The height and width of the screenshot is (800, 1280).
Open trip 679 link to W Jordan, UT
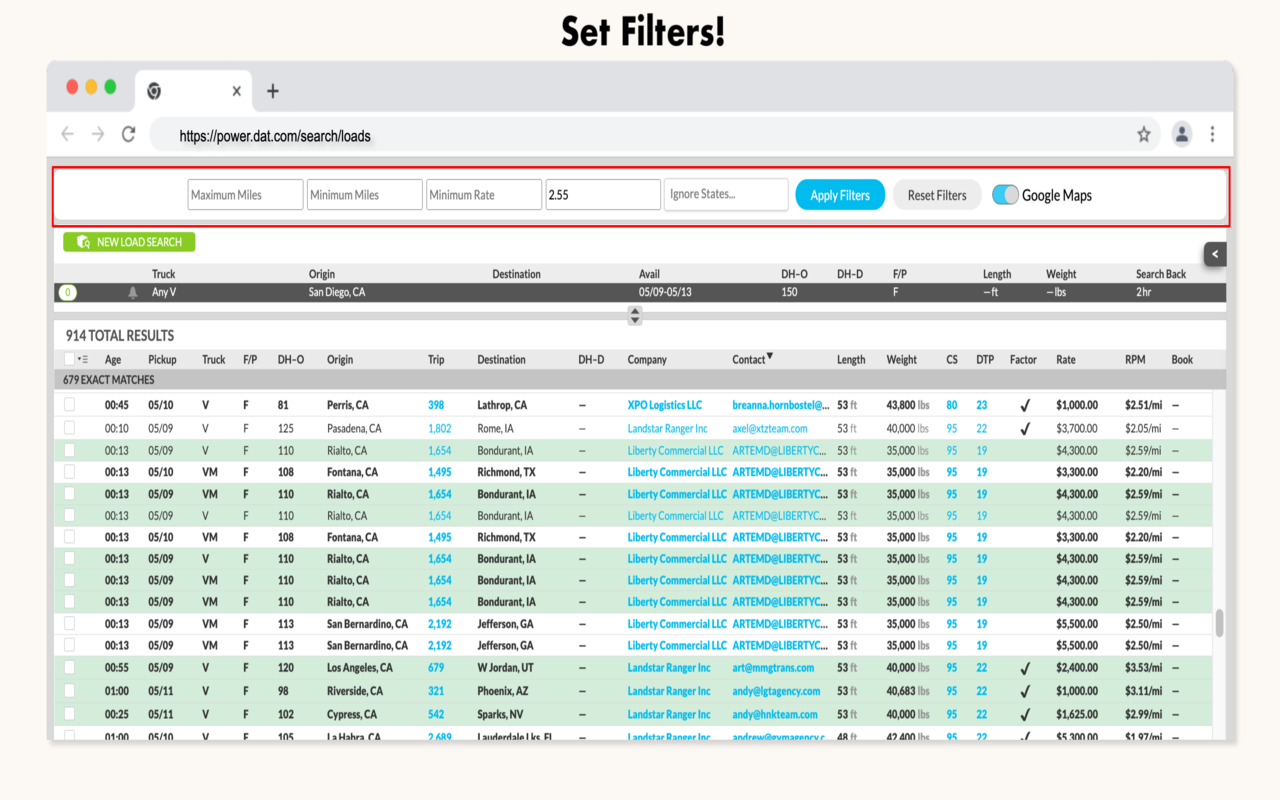coord(436,667)
